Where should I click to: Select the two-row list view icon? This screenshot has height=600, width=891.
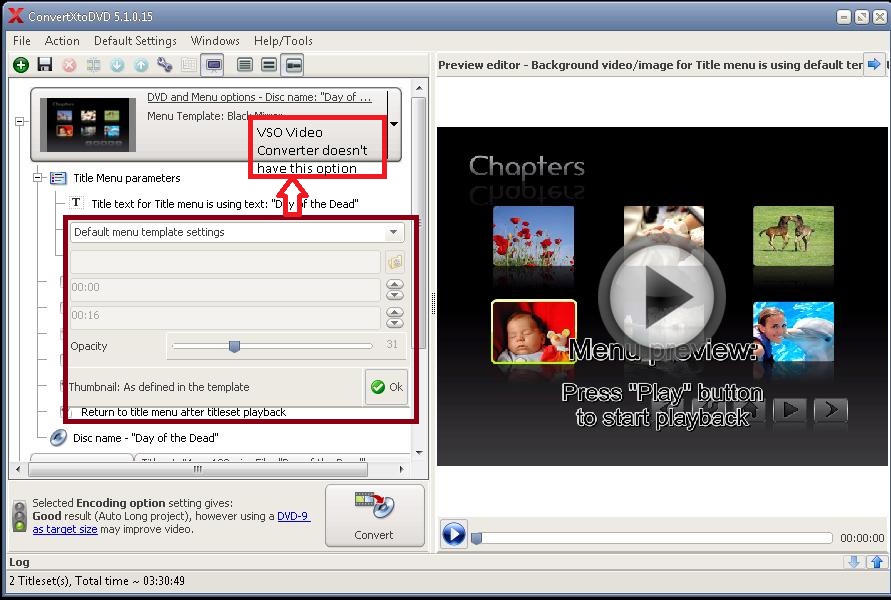coord(269,65)
